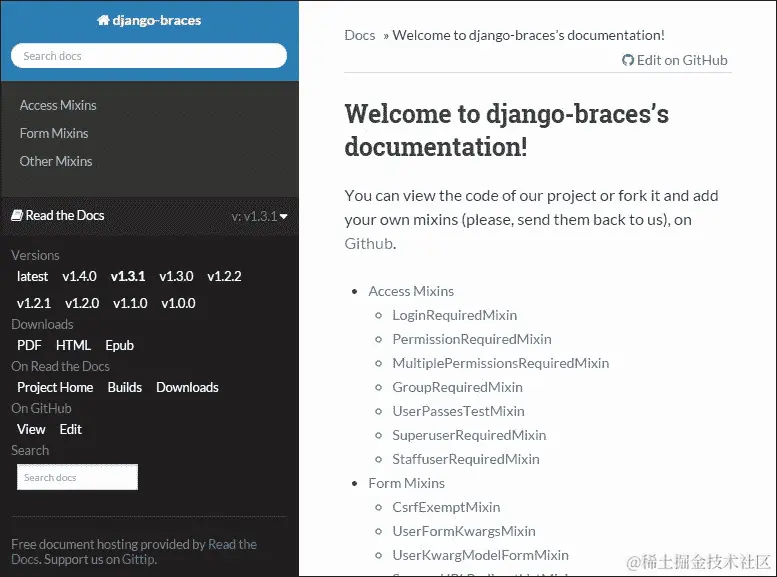Viewport: 777px width, 577px height.
Task: Open UserKwargModelFormMixin entry
Action: 480,555
